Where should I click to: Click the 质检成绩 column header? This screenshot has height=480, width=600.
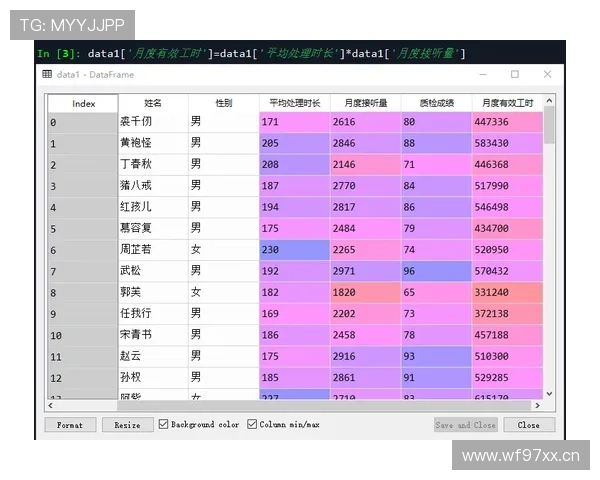coord(437,103)
